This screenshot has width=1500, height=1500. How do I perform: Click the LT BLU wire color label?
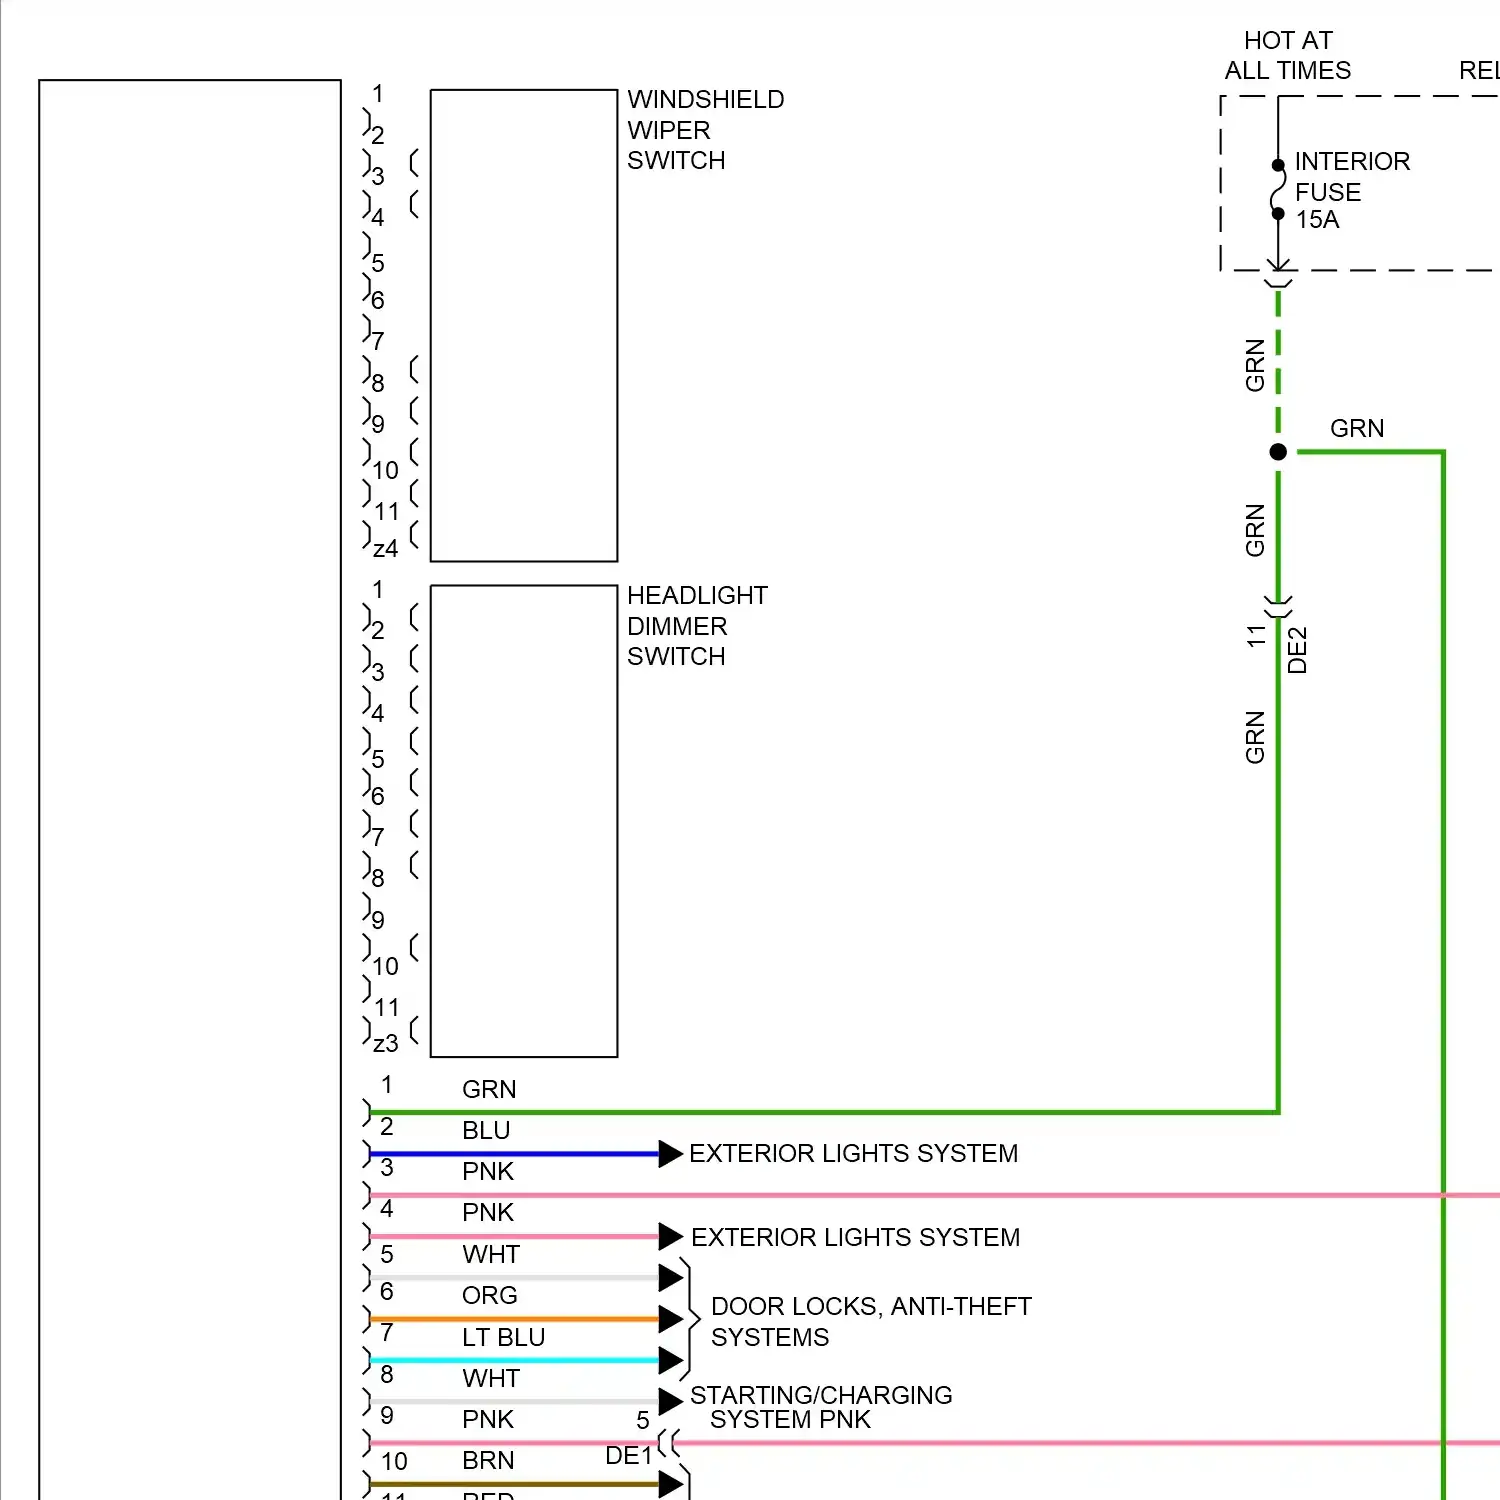click(x=503, y=1337)
